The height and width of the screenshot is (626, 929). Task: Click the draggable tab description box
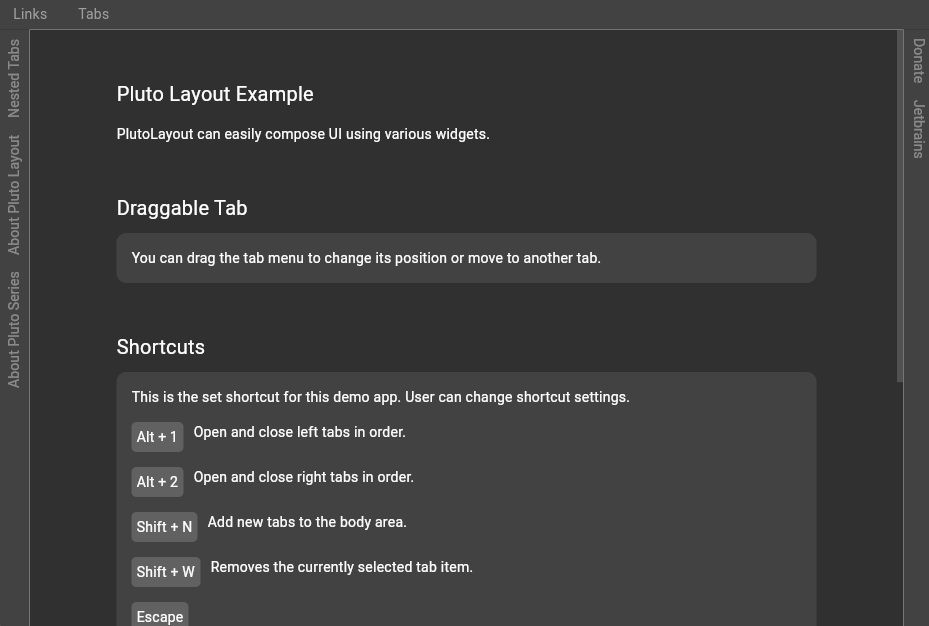coord(466,258)
